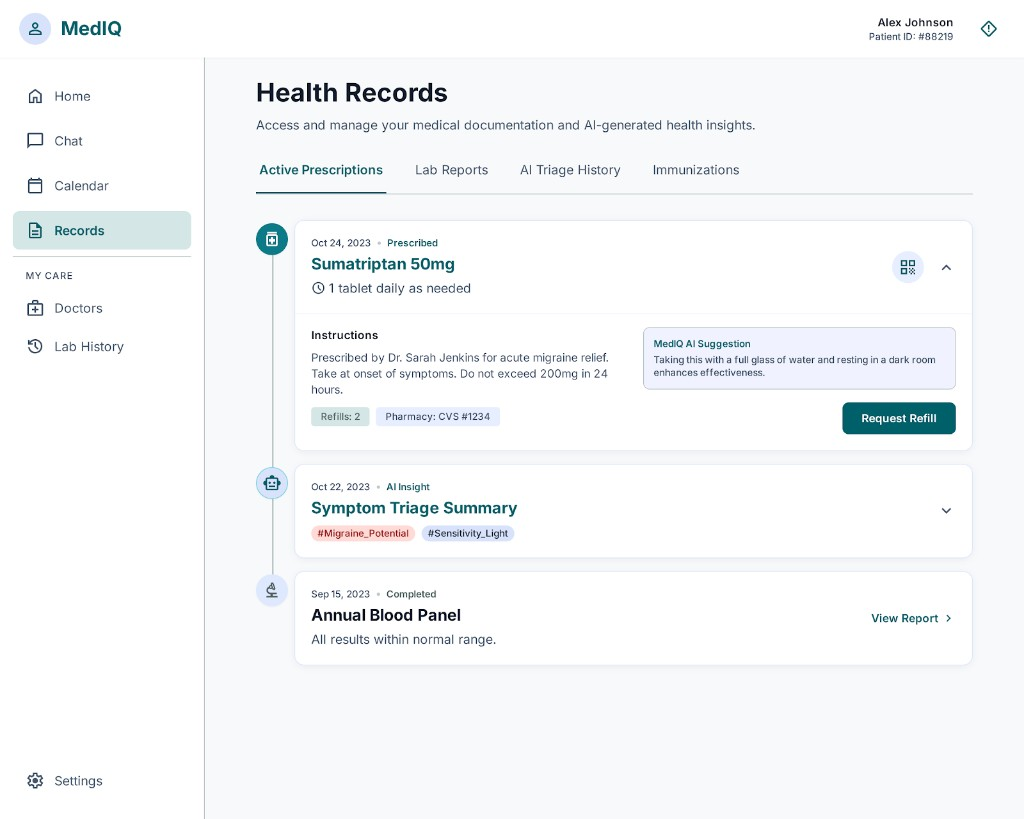Click the #Migraine_Potential tag
This screenshot has width=1024, height=819.
[363, 534]
